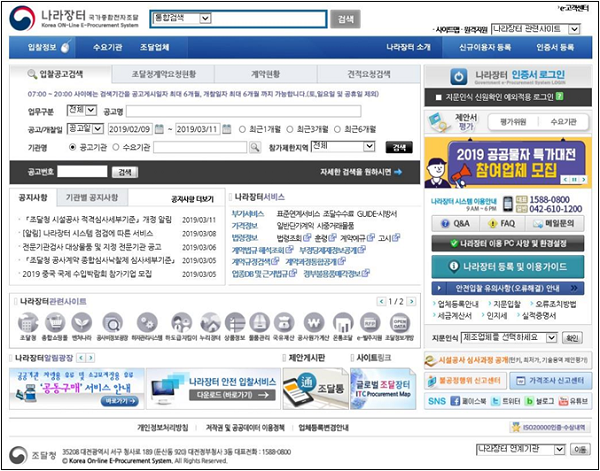Show previous 알림광장 banner
The image size is (600, 471).
coord(81,358)
